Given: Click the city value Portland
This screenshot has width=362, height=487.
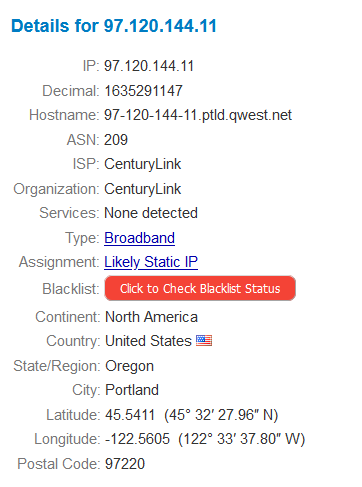Looking at the screenshot, I should (132, 390).
